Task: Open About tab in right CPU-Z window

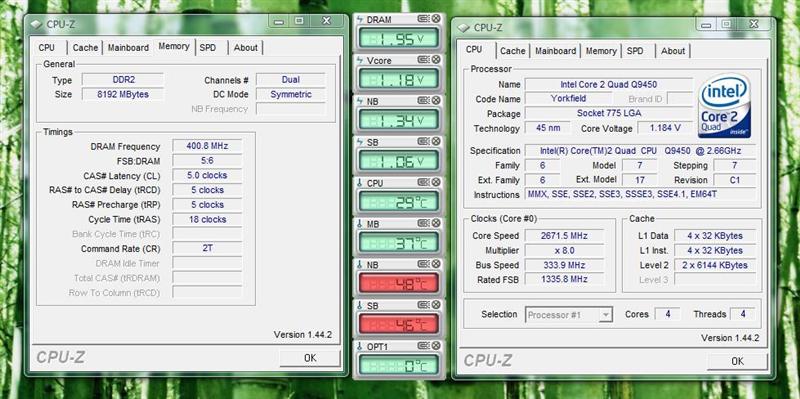Action: coord(672,51)
